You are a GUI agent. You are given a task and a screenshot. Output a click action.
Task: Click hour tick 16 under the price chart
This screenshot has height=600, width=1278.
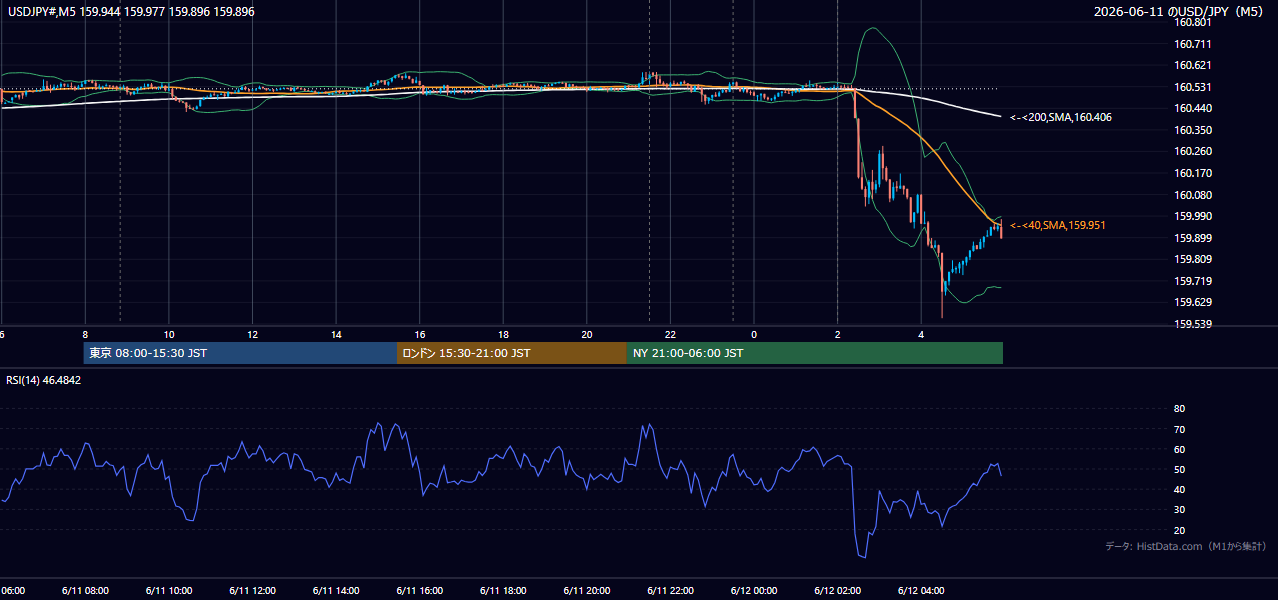coord(420,335)
